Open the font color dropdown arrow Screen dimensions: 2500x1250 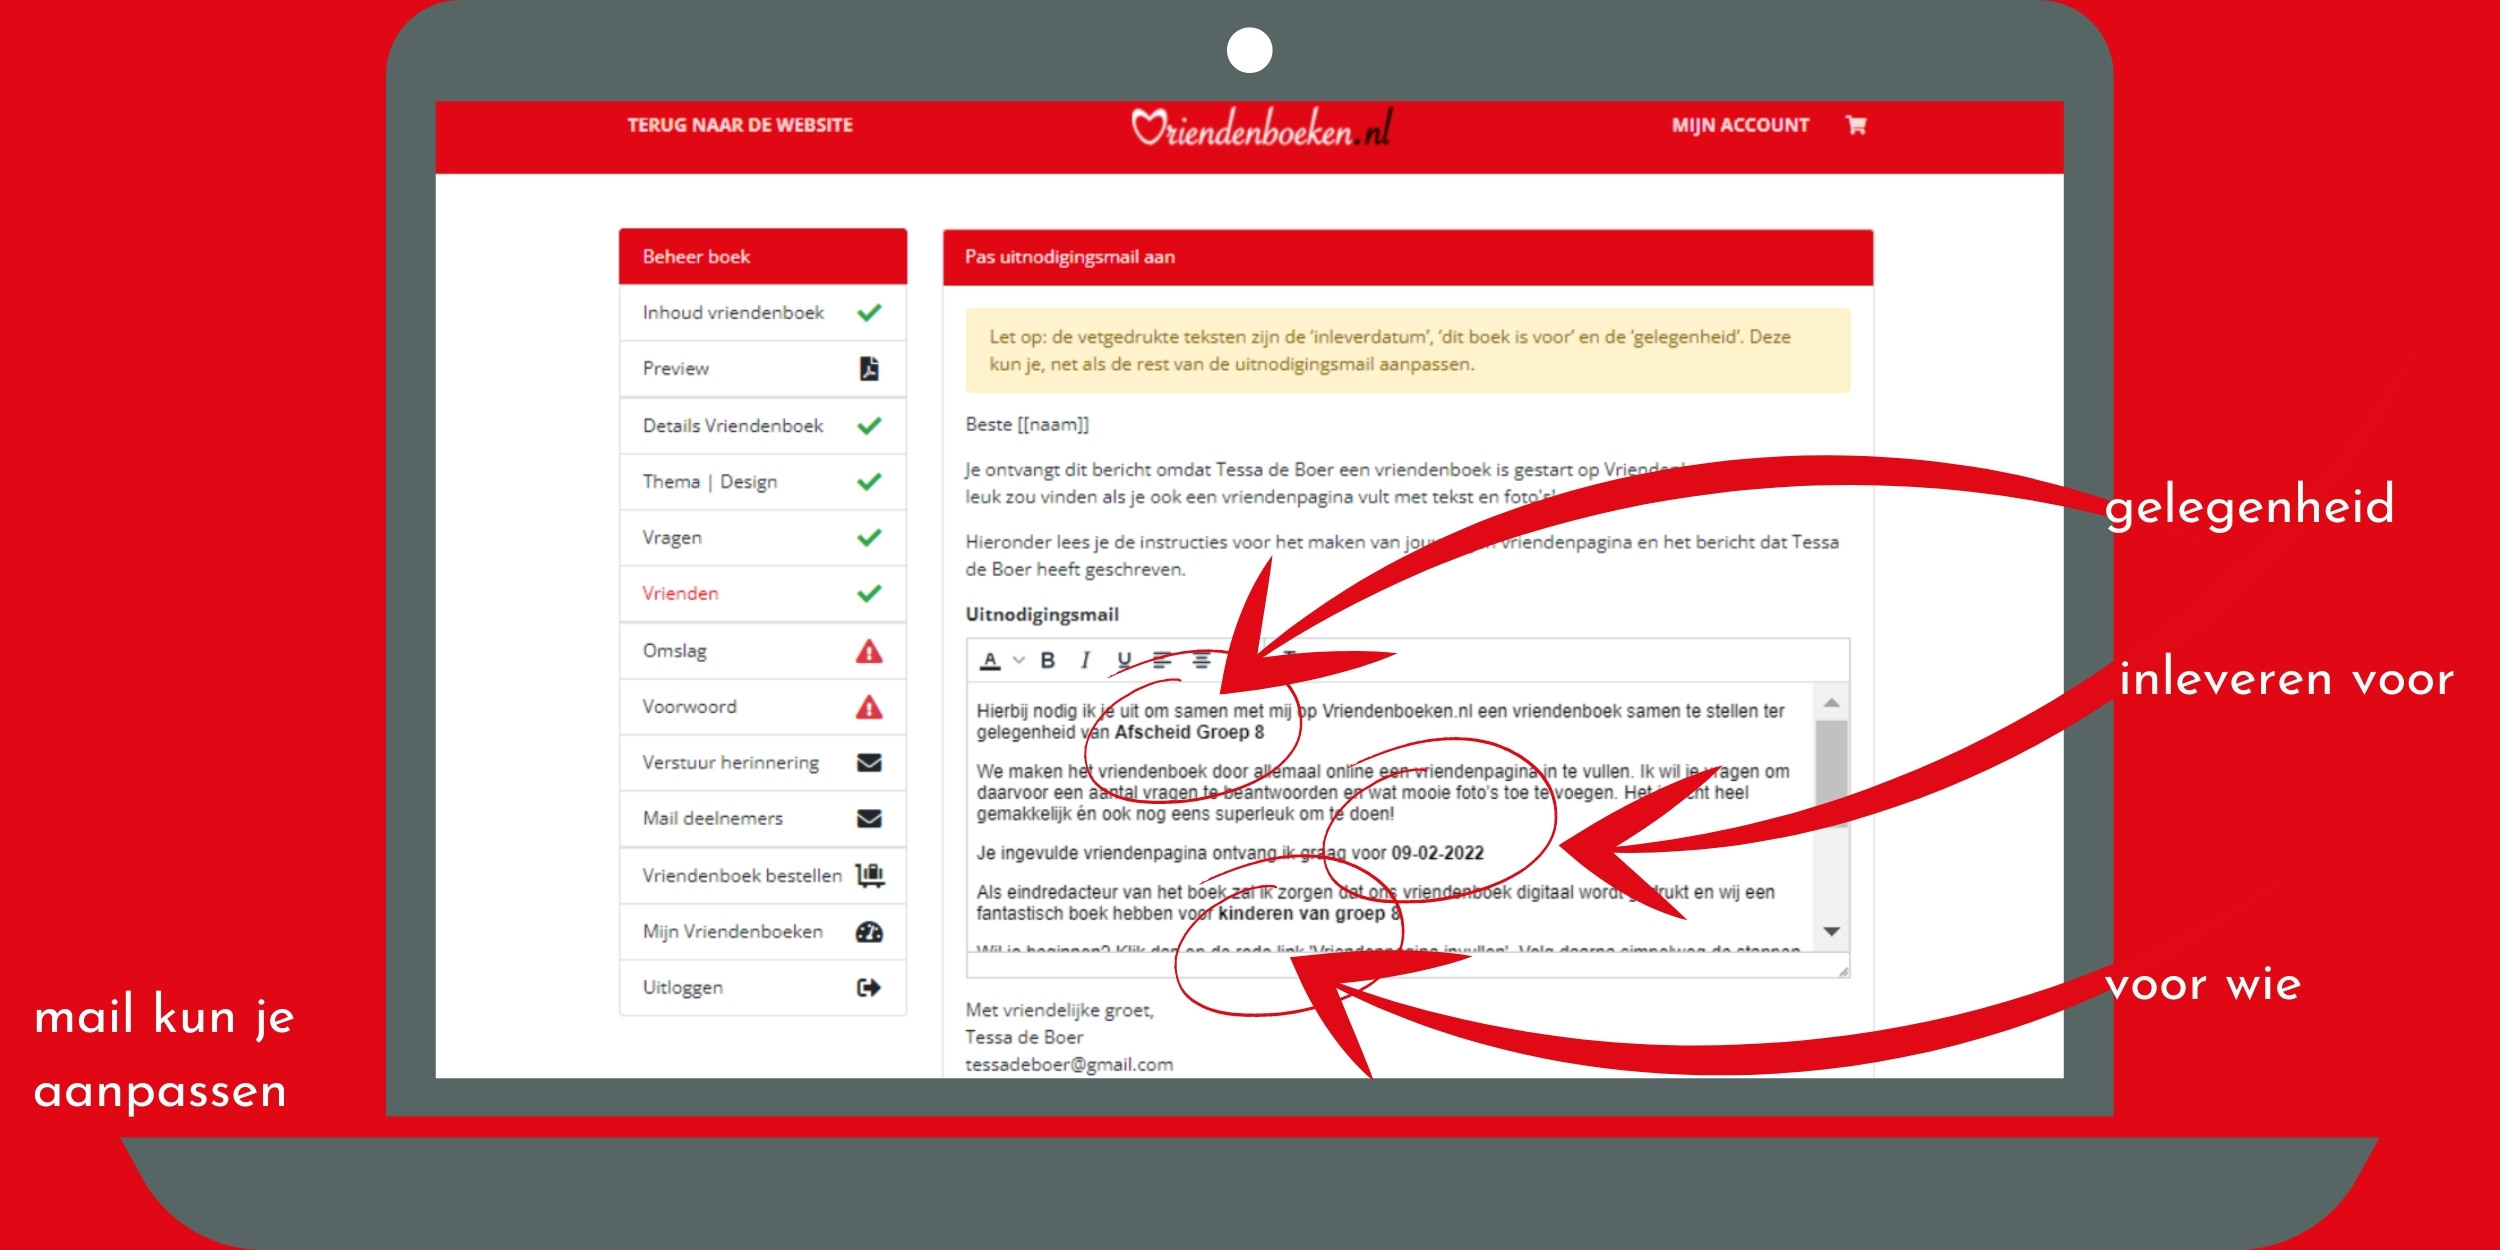click(1019, 661)
